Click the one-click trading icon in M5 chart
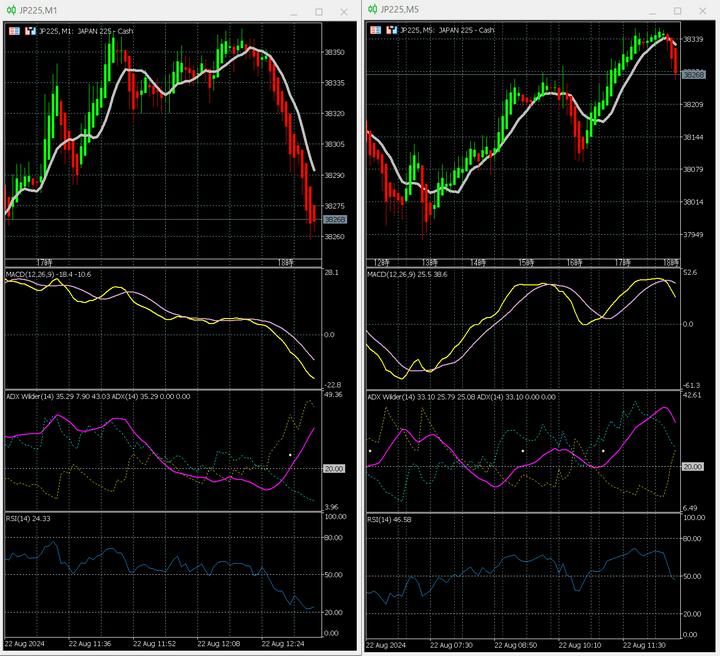720x656 pixels. [x=377, y=30]
